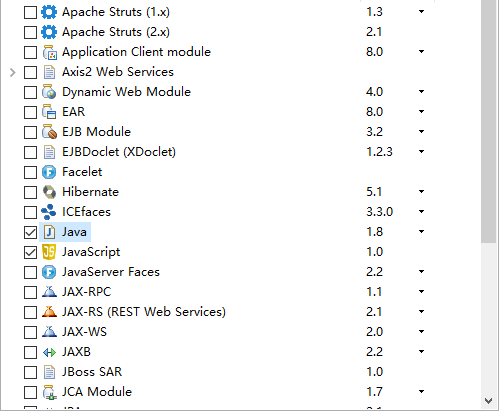The height and width of the screenshot is (411, 499).
Task: Tick the Hibernate facet checkbox
Action: coord(30,192)
